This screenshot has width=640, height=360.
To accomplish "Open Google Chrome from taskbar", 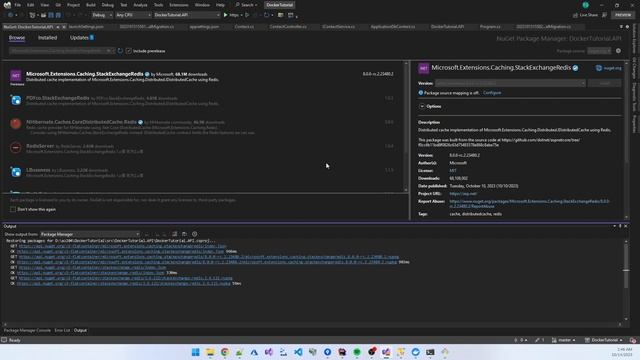I will pyautogui.click(x=225, y=352).
